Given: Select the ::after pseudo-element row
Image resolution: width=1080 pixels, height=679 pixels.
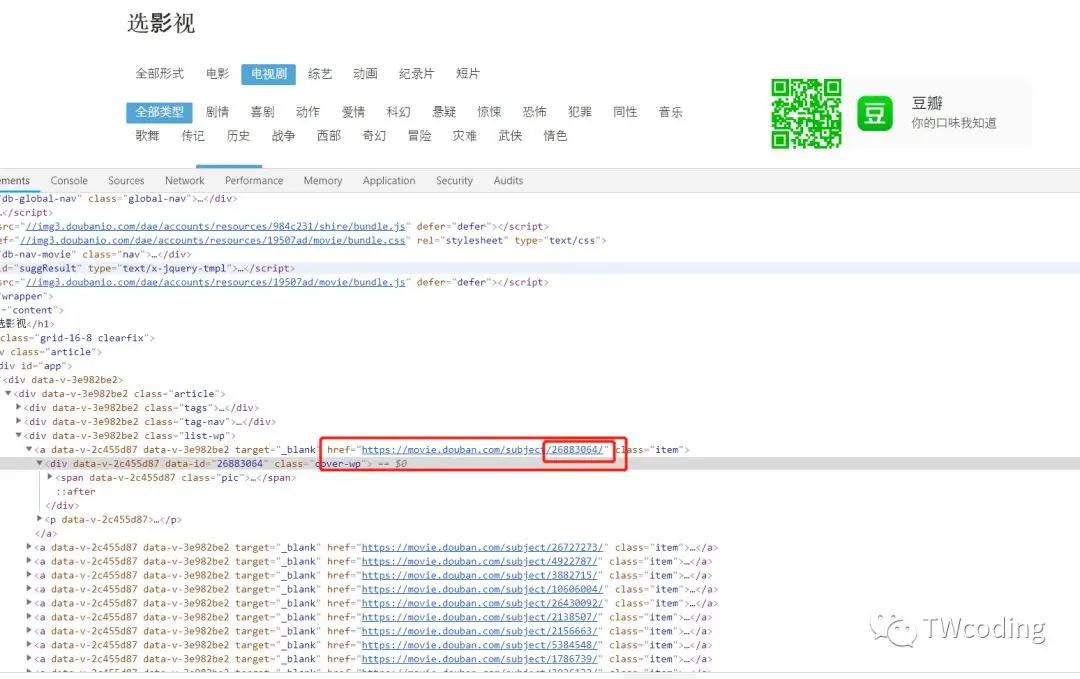Looking at the screenshot, I should click(76, 492).
